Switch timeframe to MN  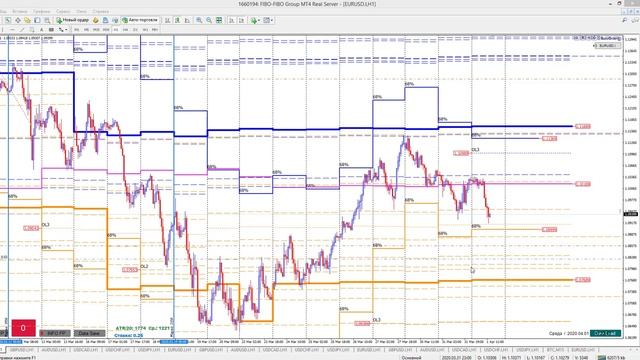coord(155,30)
